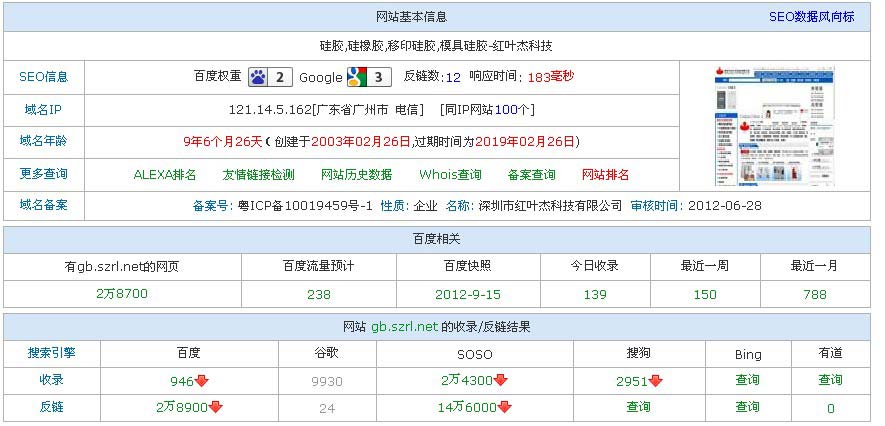Click SOSO backlinks value 14万6000
This screenshot has height=426, width=885.
tap(467, 407)
